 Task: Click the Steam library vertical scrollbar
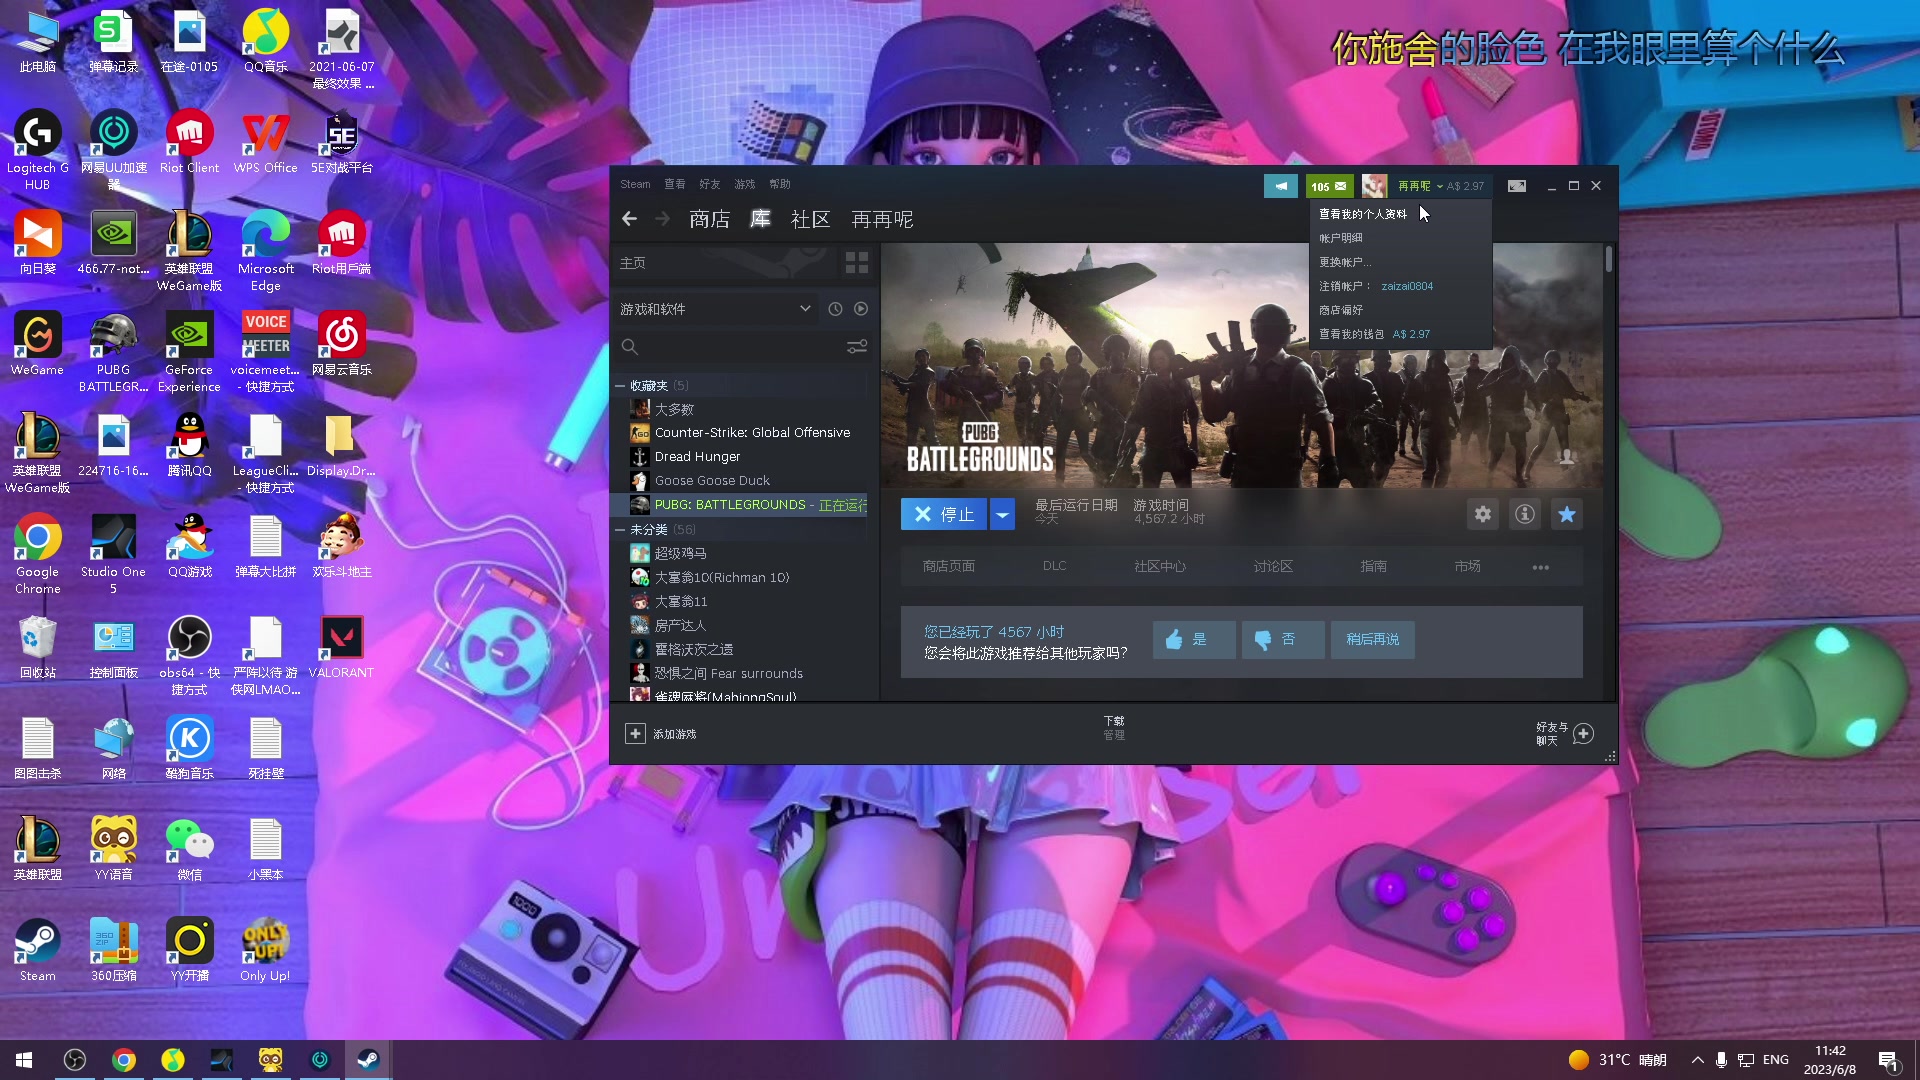[x=1609, y=258]
